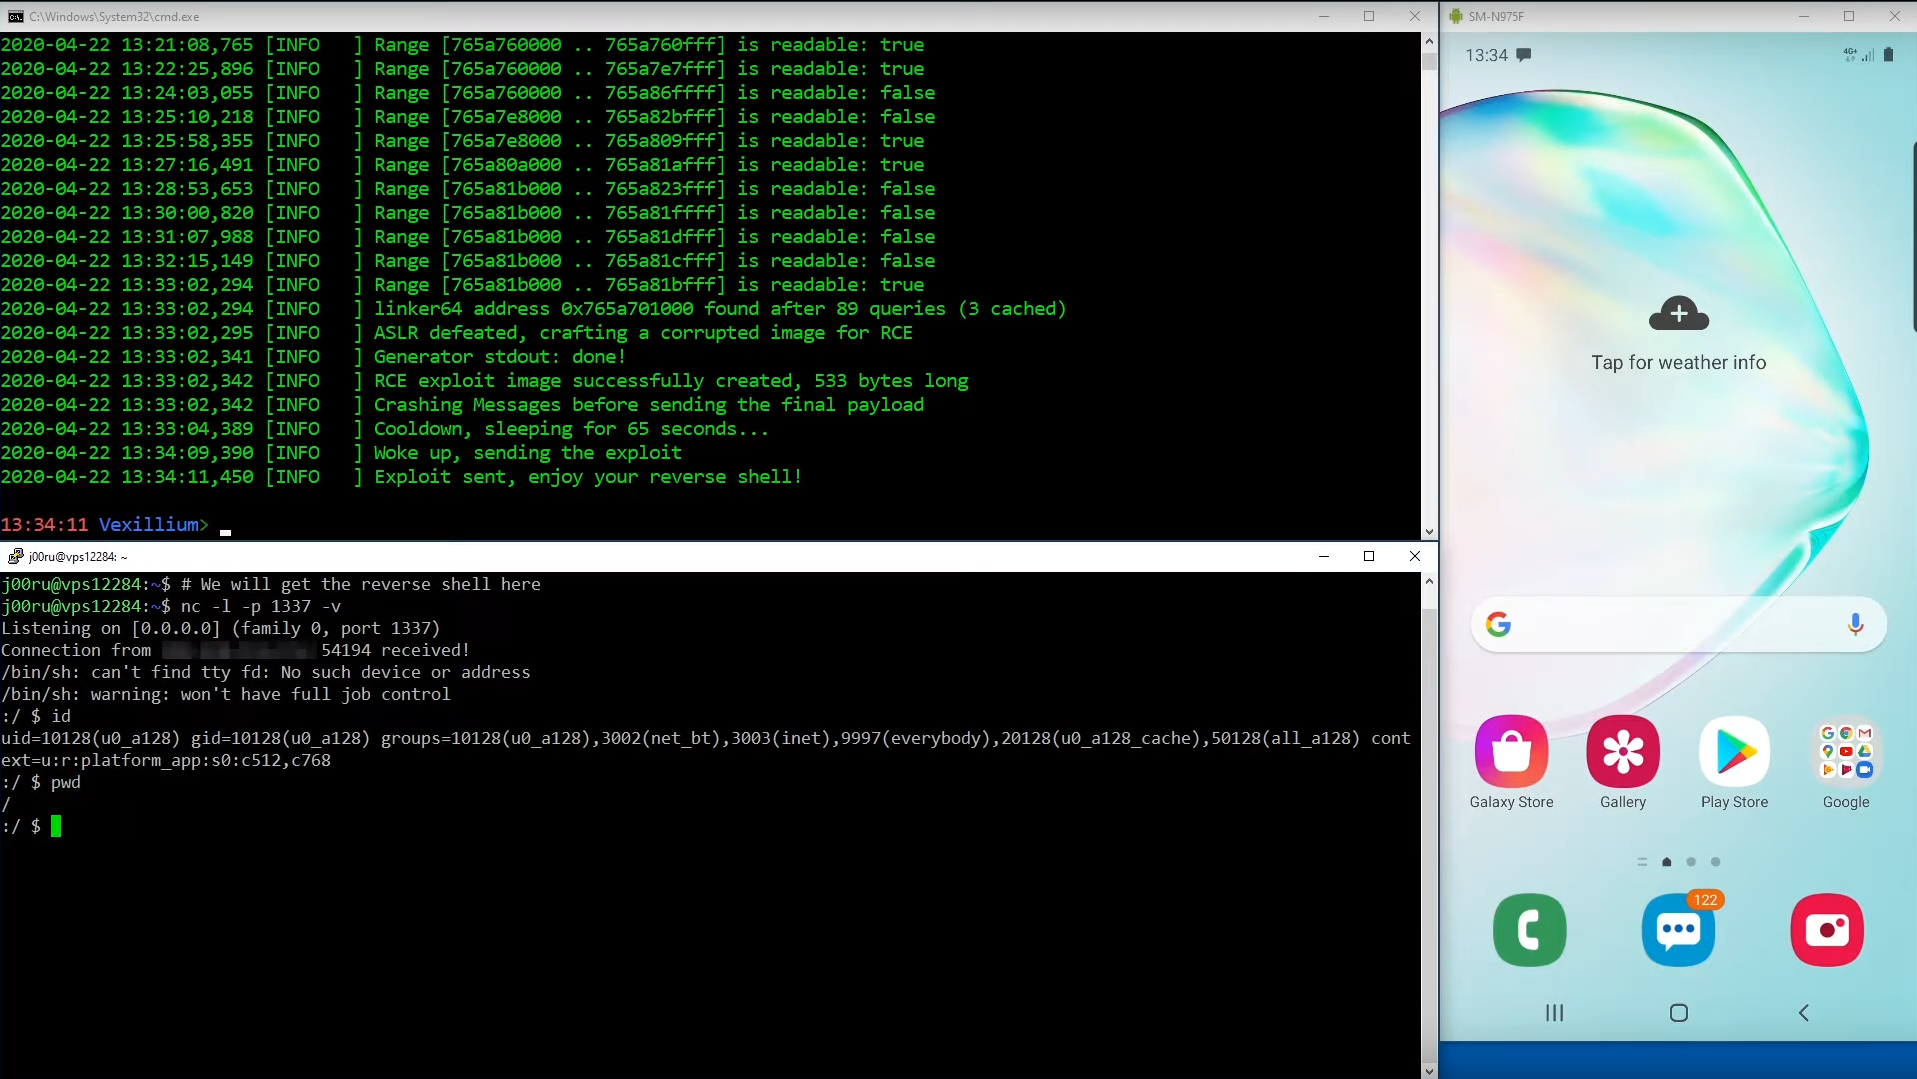Click 'Woke up, sending the exploit' line
1917x1079 pixels.
528,453
